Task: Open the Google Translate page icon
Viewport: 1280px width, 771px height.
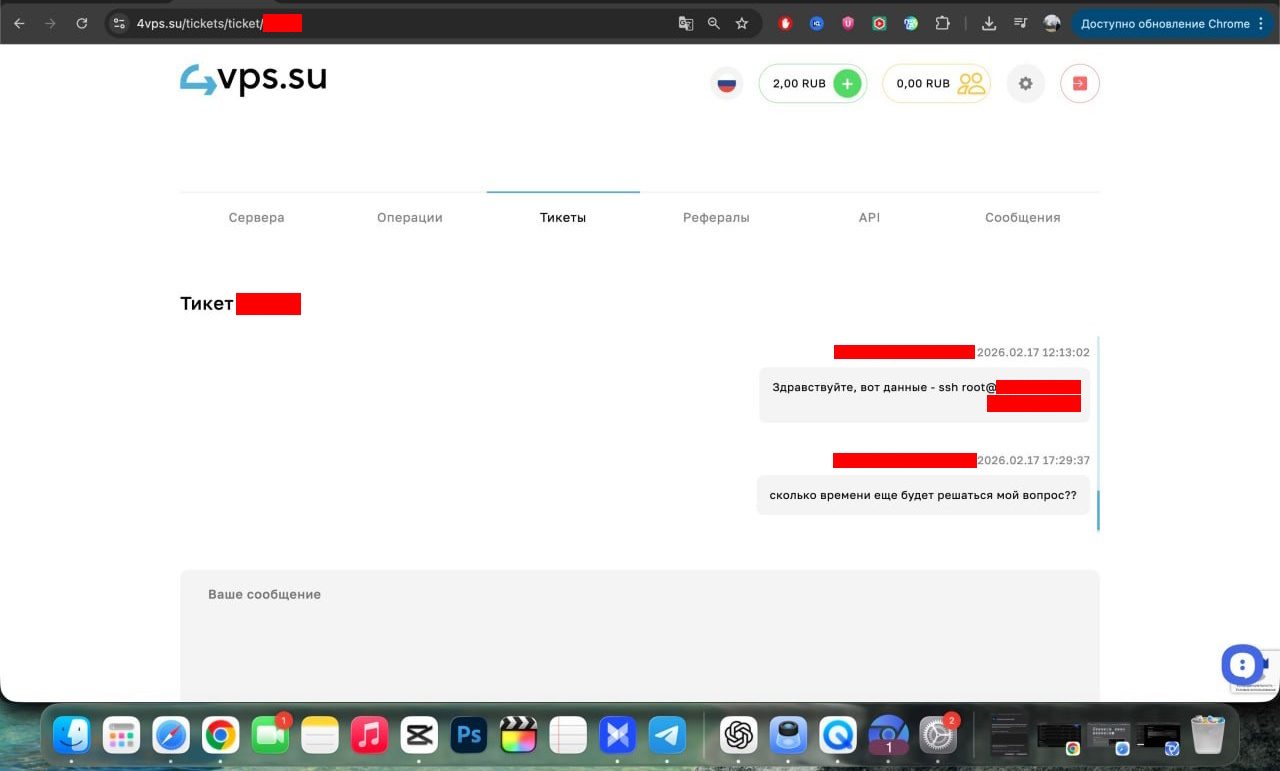Action: (686, 24)
